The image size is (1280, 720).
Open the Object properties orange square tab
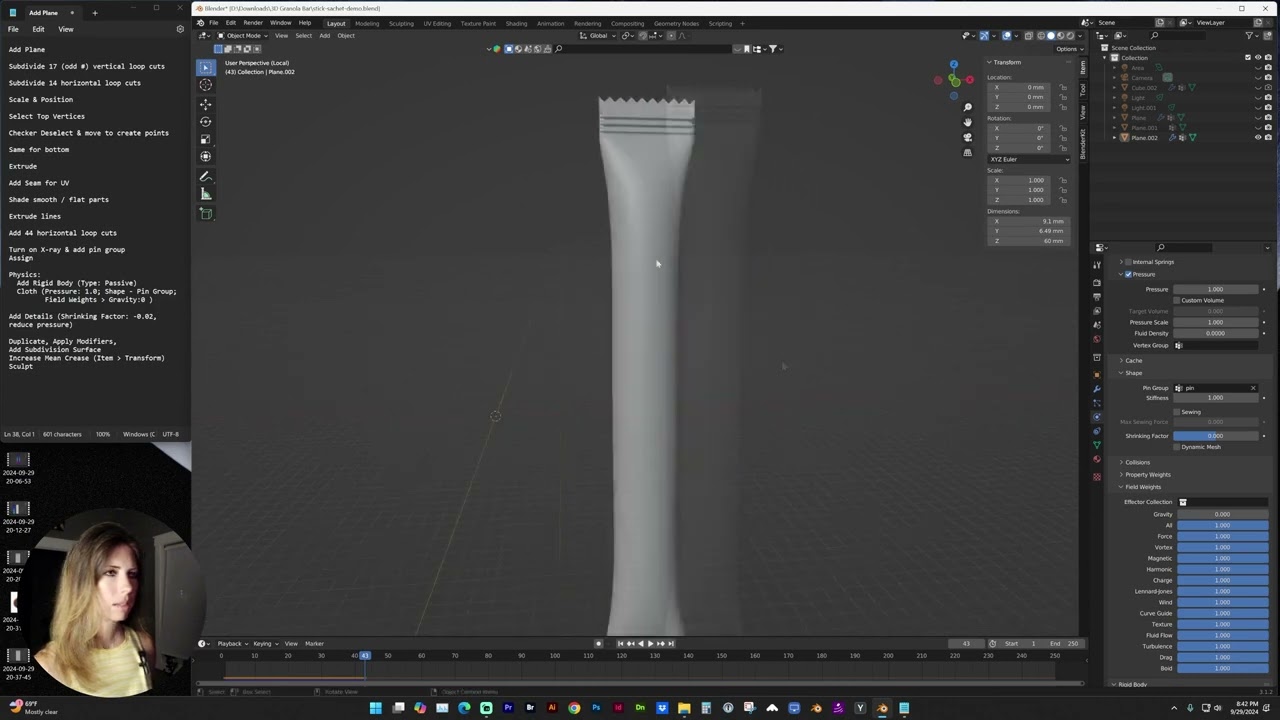click(x=1097, y=375)
